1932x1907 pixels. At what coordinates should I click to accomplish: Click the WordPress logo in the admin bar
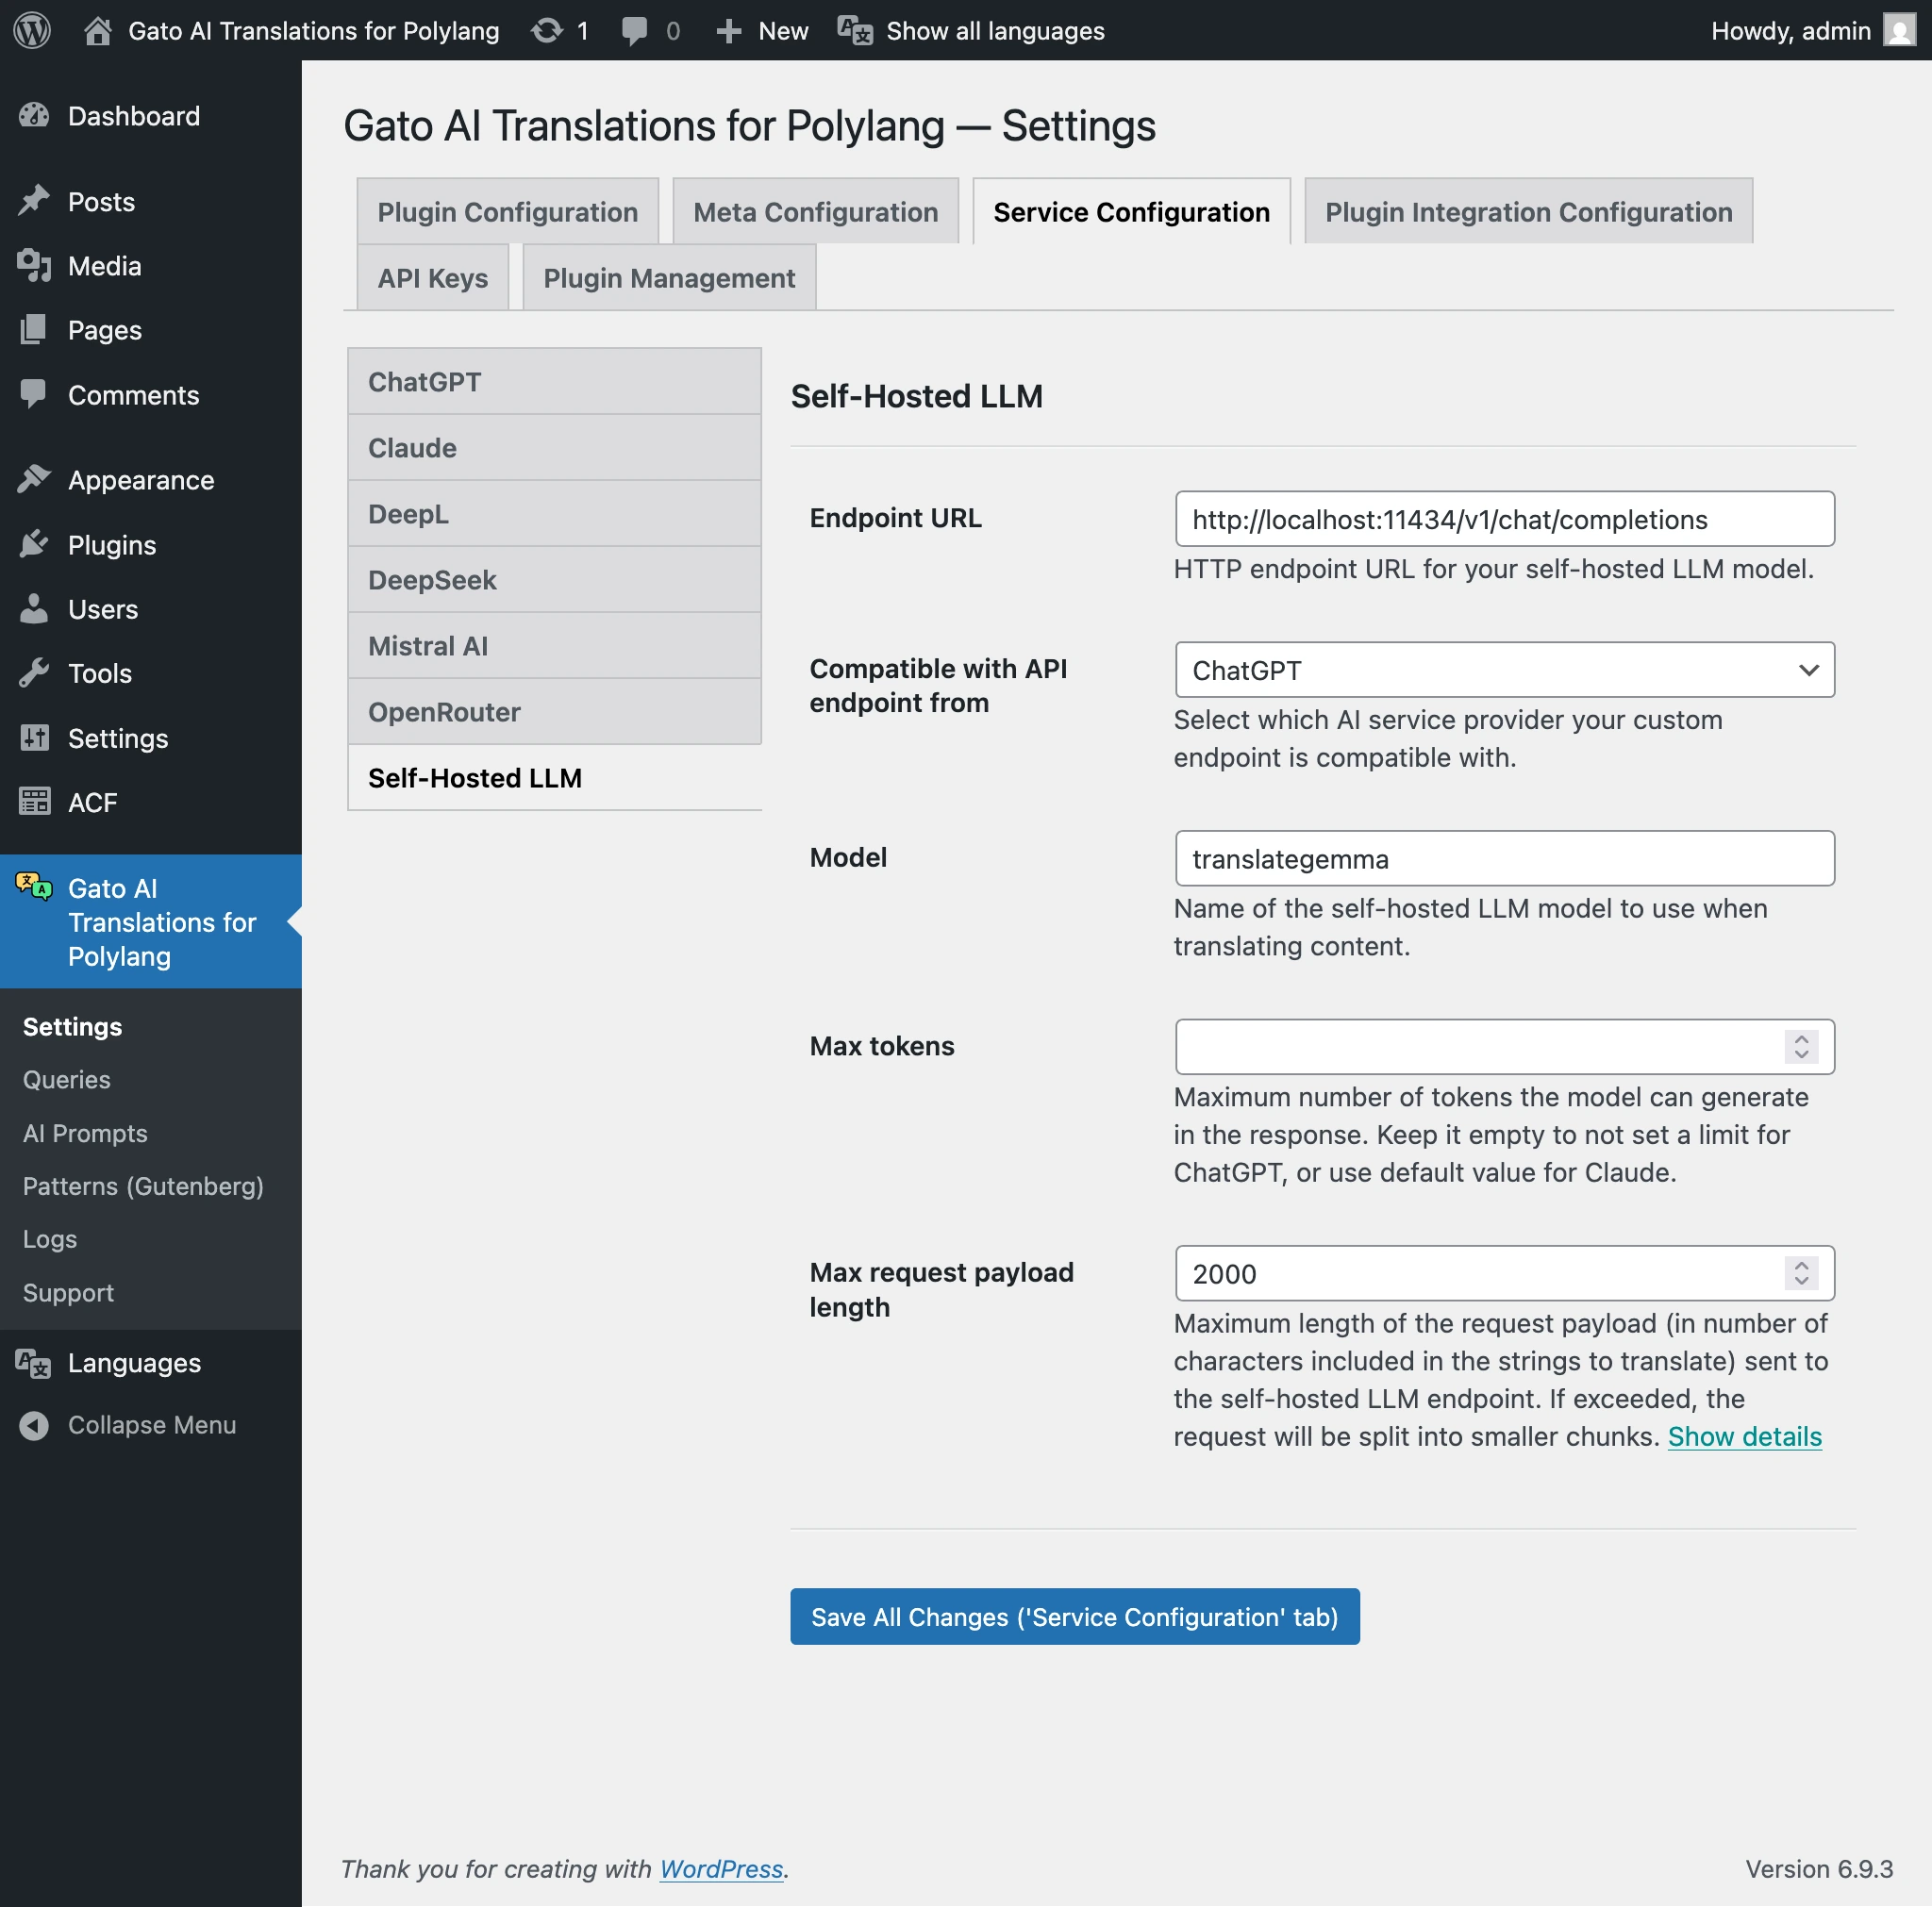pyautogui.click(x=32, y=30)
